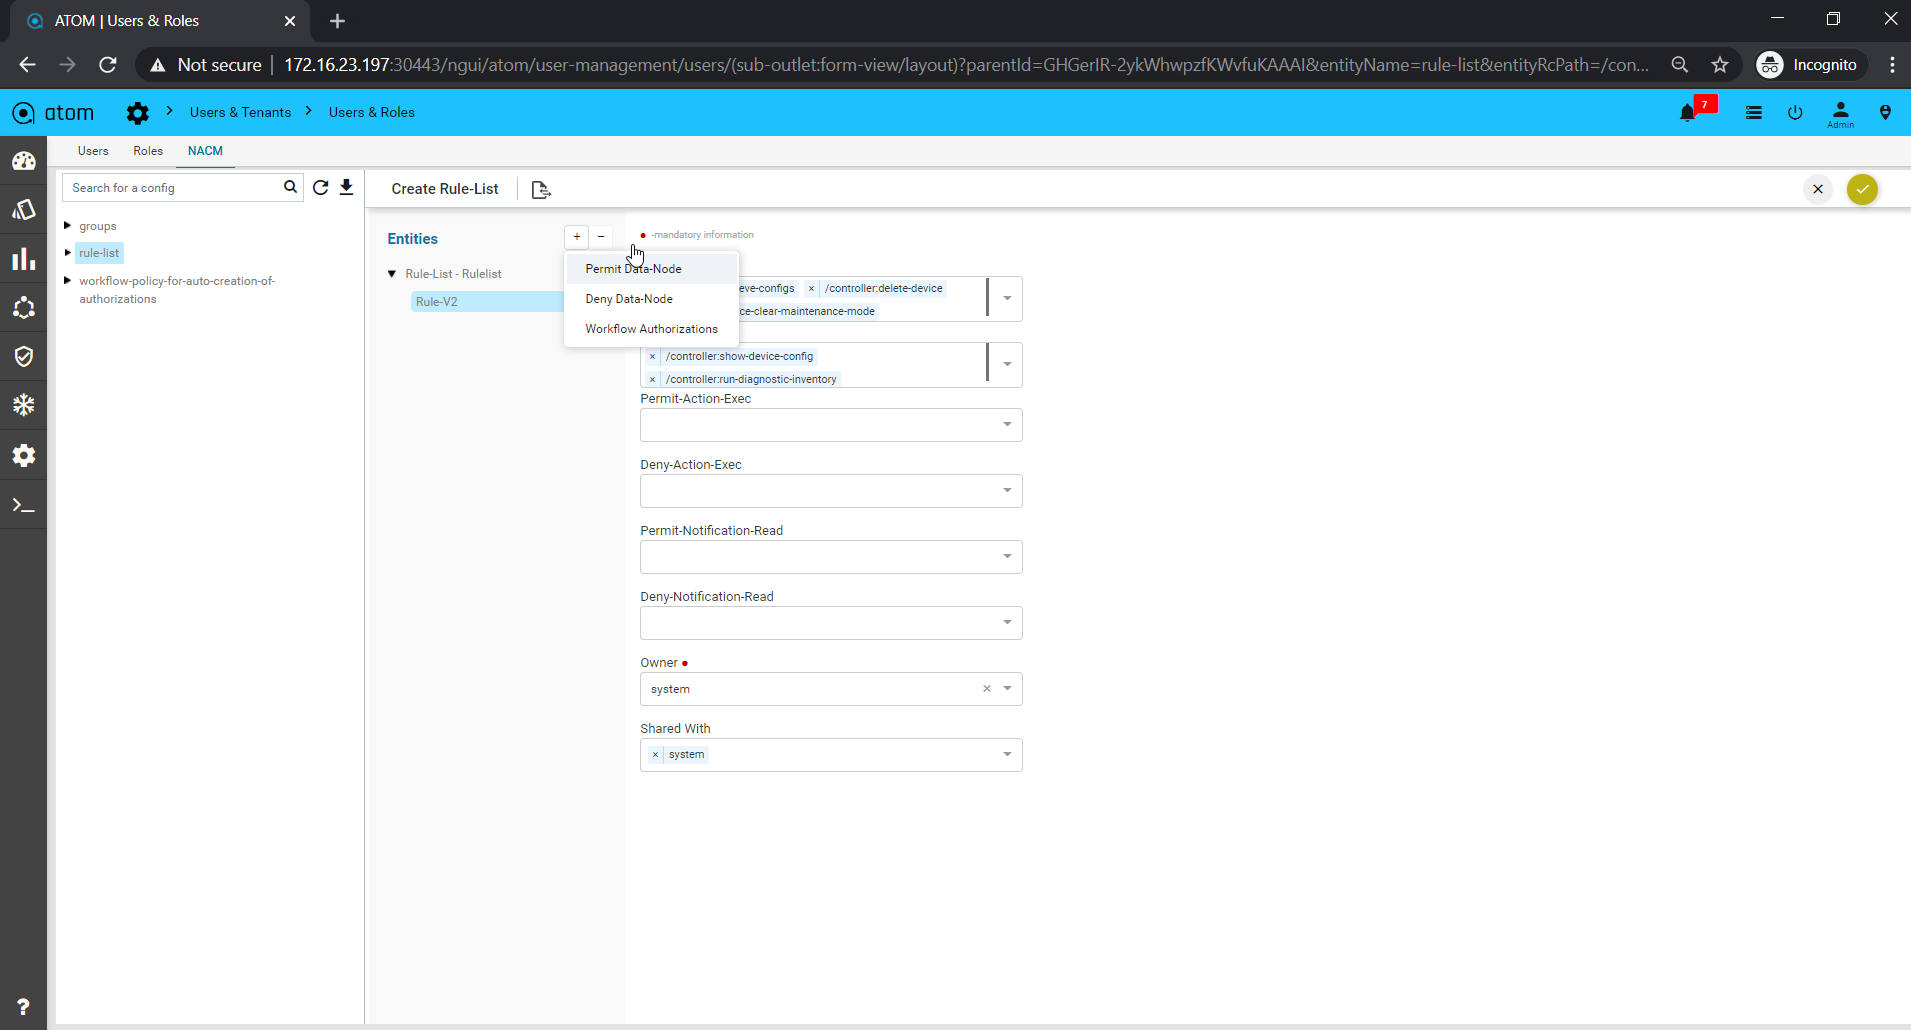The image size is (1911, 1030).
Task: Open the shield compliance sidebar icon
Action: 24,357
